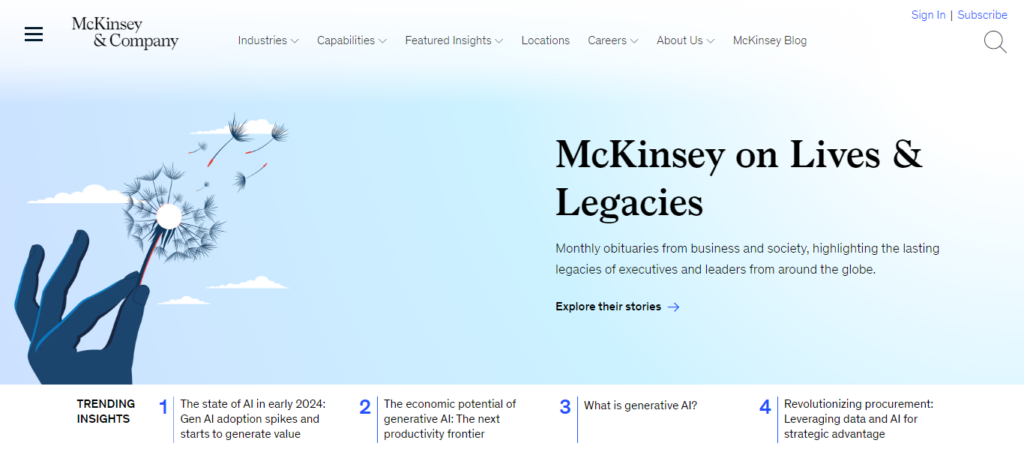Open McKinsey Blog from navigation

click(x=769, y=41)
